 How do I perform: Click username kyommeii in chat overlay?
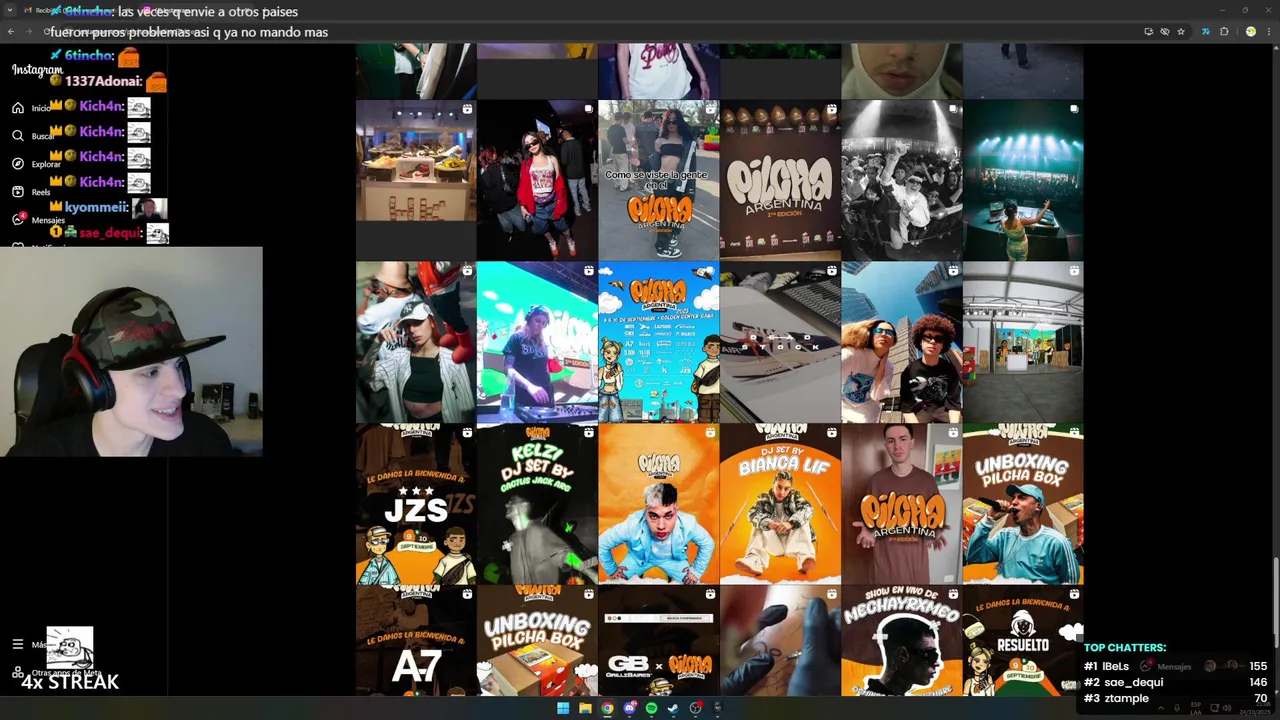96,207
